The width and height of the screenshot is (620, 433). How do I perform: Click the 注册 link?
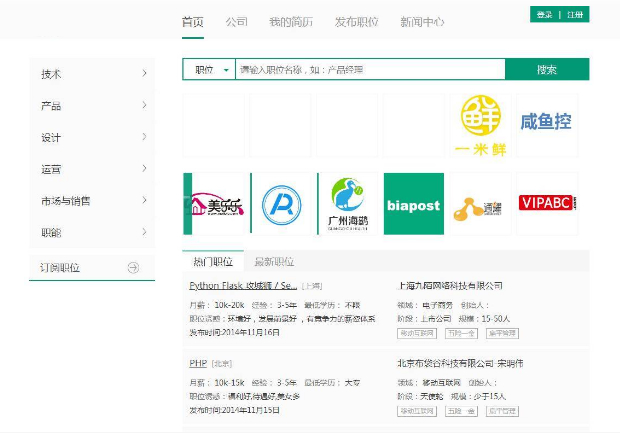575,15
